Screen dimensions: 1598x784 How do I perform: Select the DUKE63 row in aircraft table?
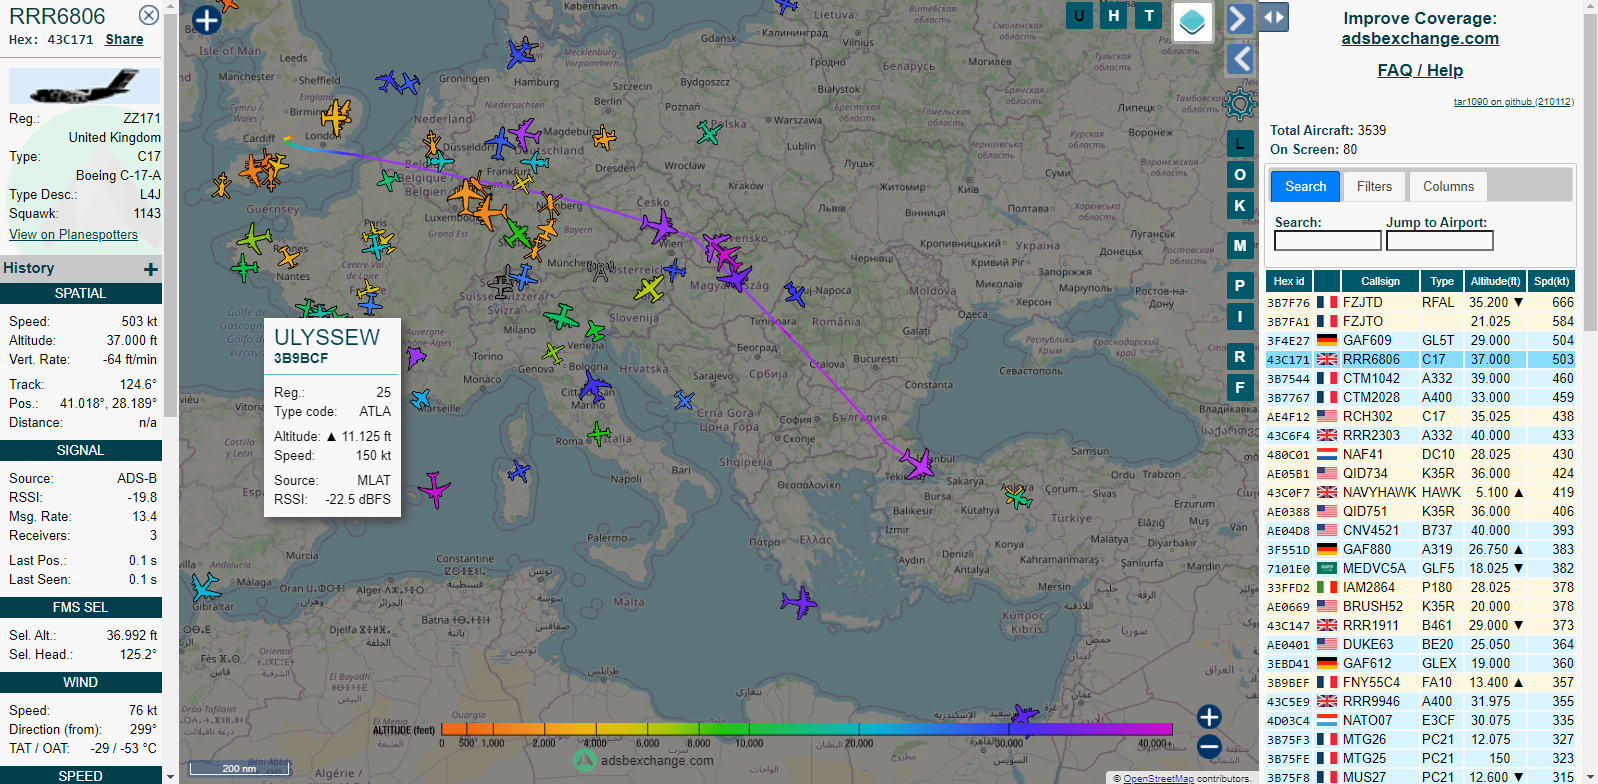pyautogui.click(x=1420, y=644)
